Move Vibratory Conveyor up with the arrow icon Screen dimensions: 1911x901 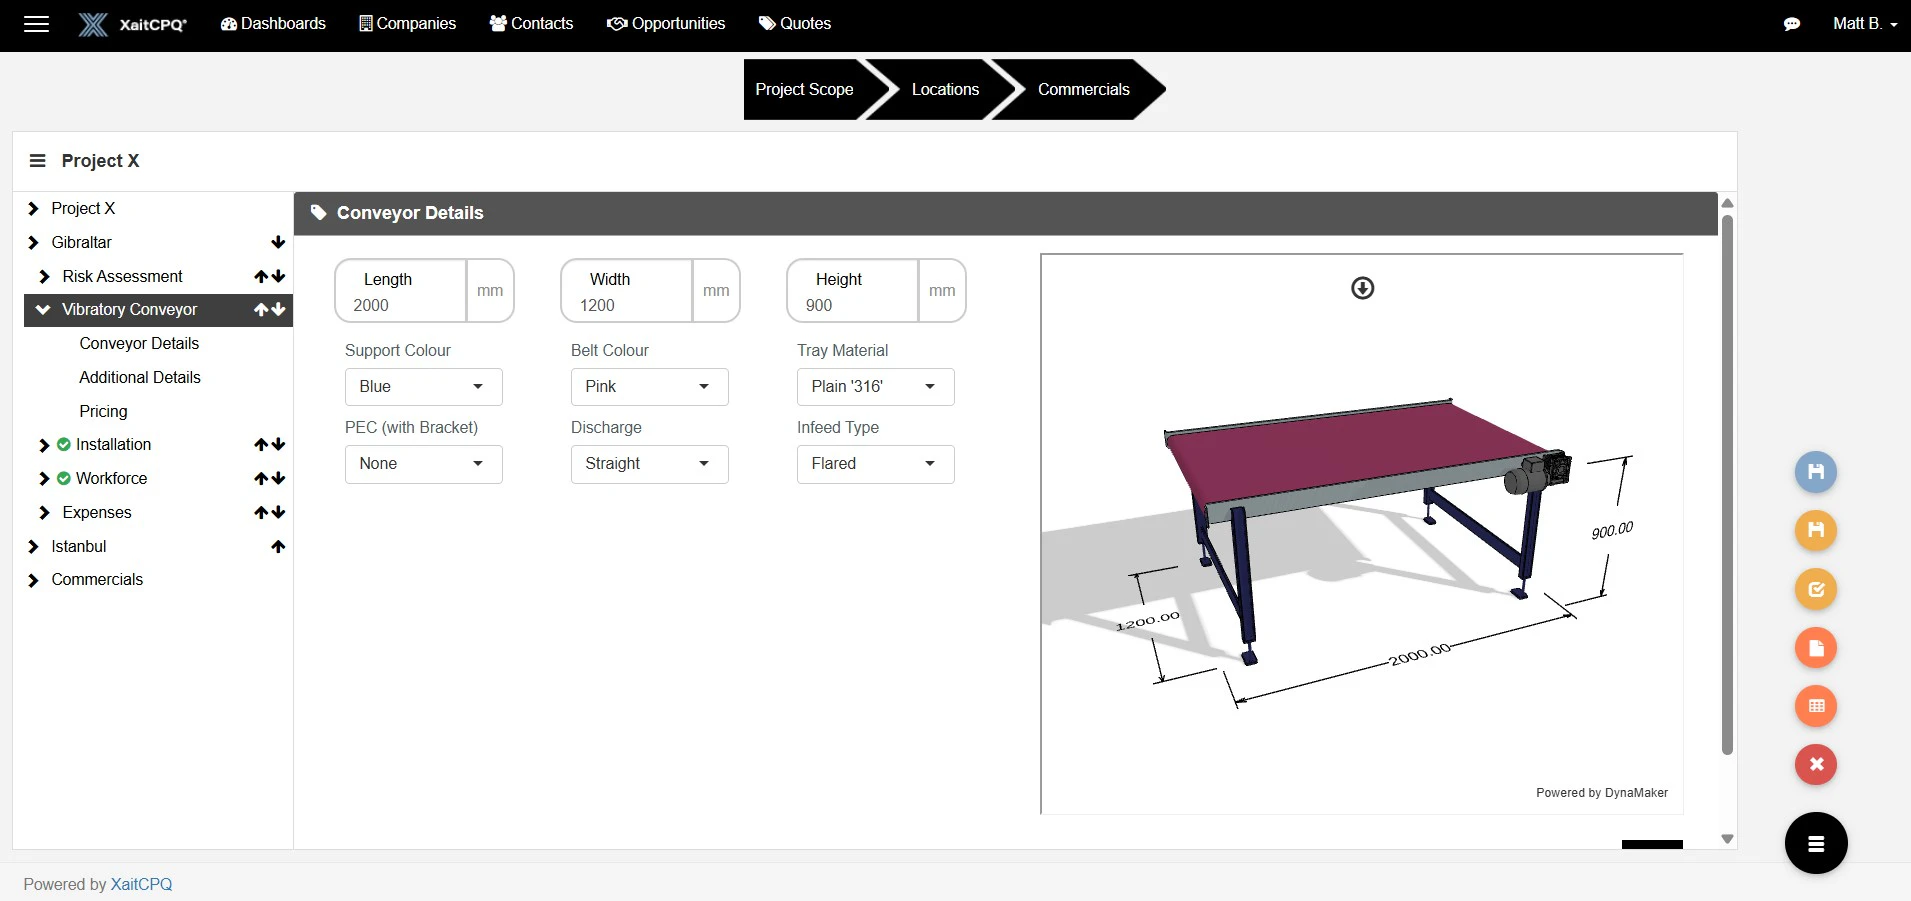point(261,310)
